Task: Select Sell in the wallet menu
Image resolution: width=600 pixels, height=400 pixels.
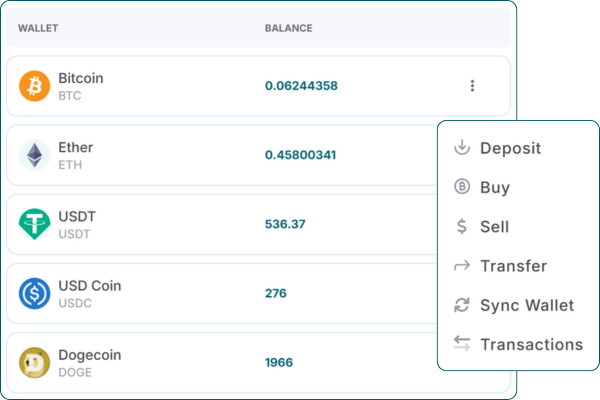Action: click(494, 227)
